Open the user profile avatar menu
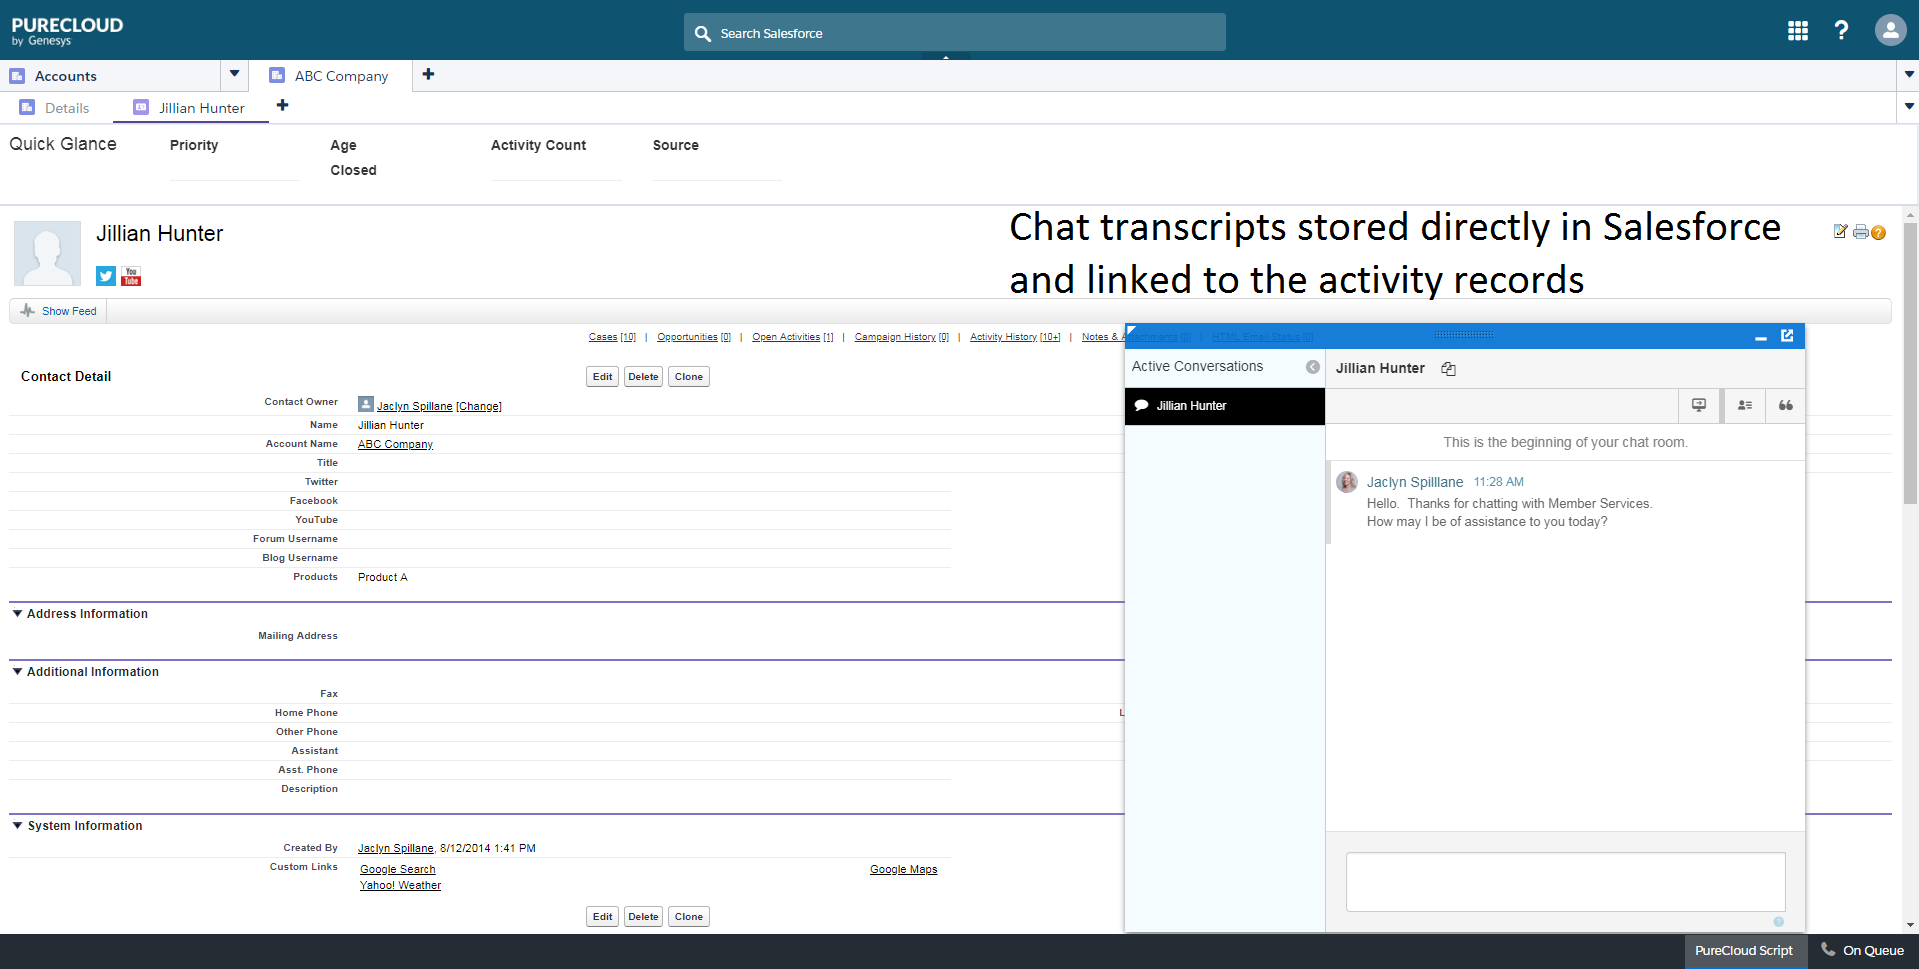 (1890, 30)
